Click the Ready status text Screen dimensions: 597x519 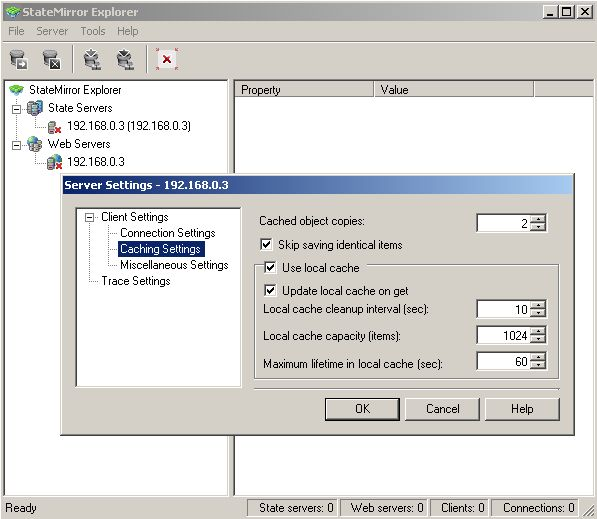coord(21,508)
